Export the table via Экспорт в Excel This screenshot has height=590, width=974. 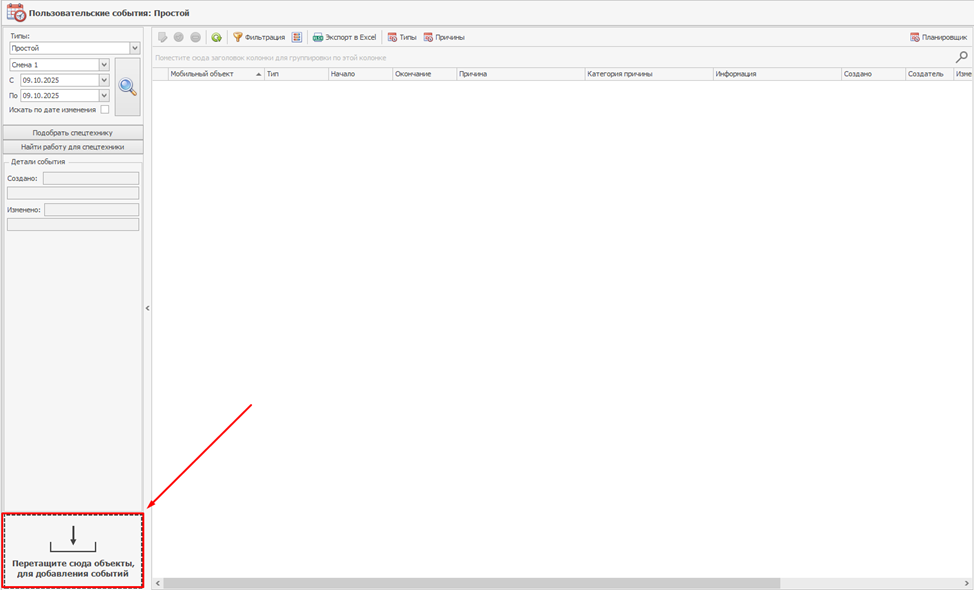[344, 37]
